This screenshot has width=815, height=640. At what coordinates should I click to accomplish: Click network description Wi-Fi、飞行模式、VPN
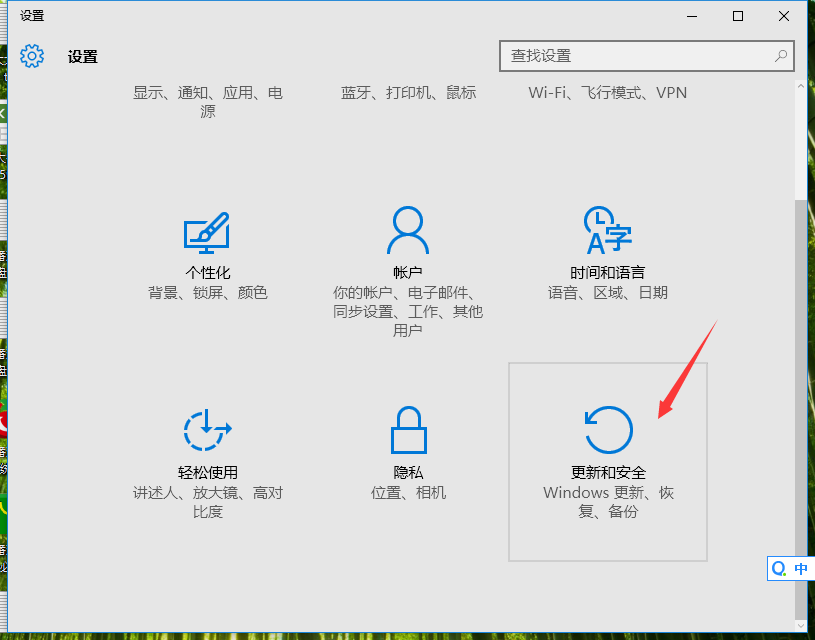pos(608,93)
